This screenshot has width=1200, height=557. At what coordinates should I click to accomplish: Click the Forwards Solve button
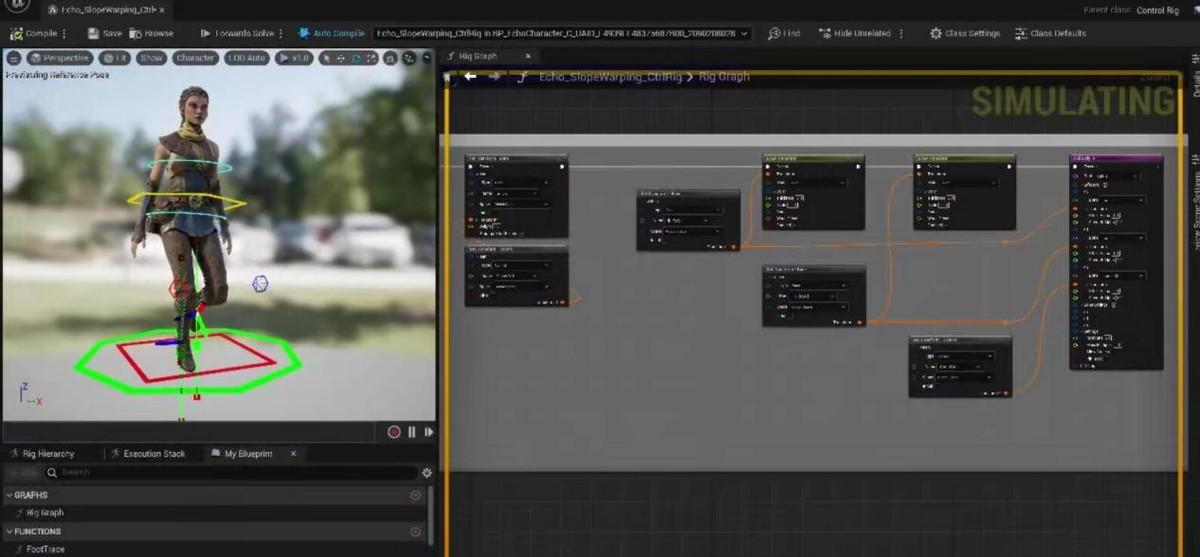point(238,33)
